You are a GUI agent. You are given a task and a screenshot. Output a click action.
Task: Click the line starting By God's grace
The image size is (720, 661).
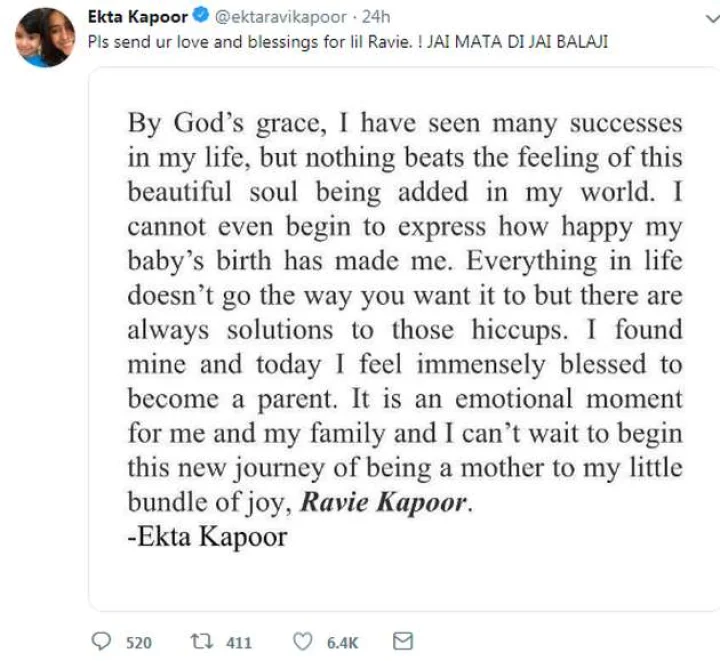[x=405, y=123]
